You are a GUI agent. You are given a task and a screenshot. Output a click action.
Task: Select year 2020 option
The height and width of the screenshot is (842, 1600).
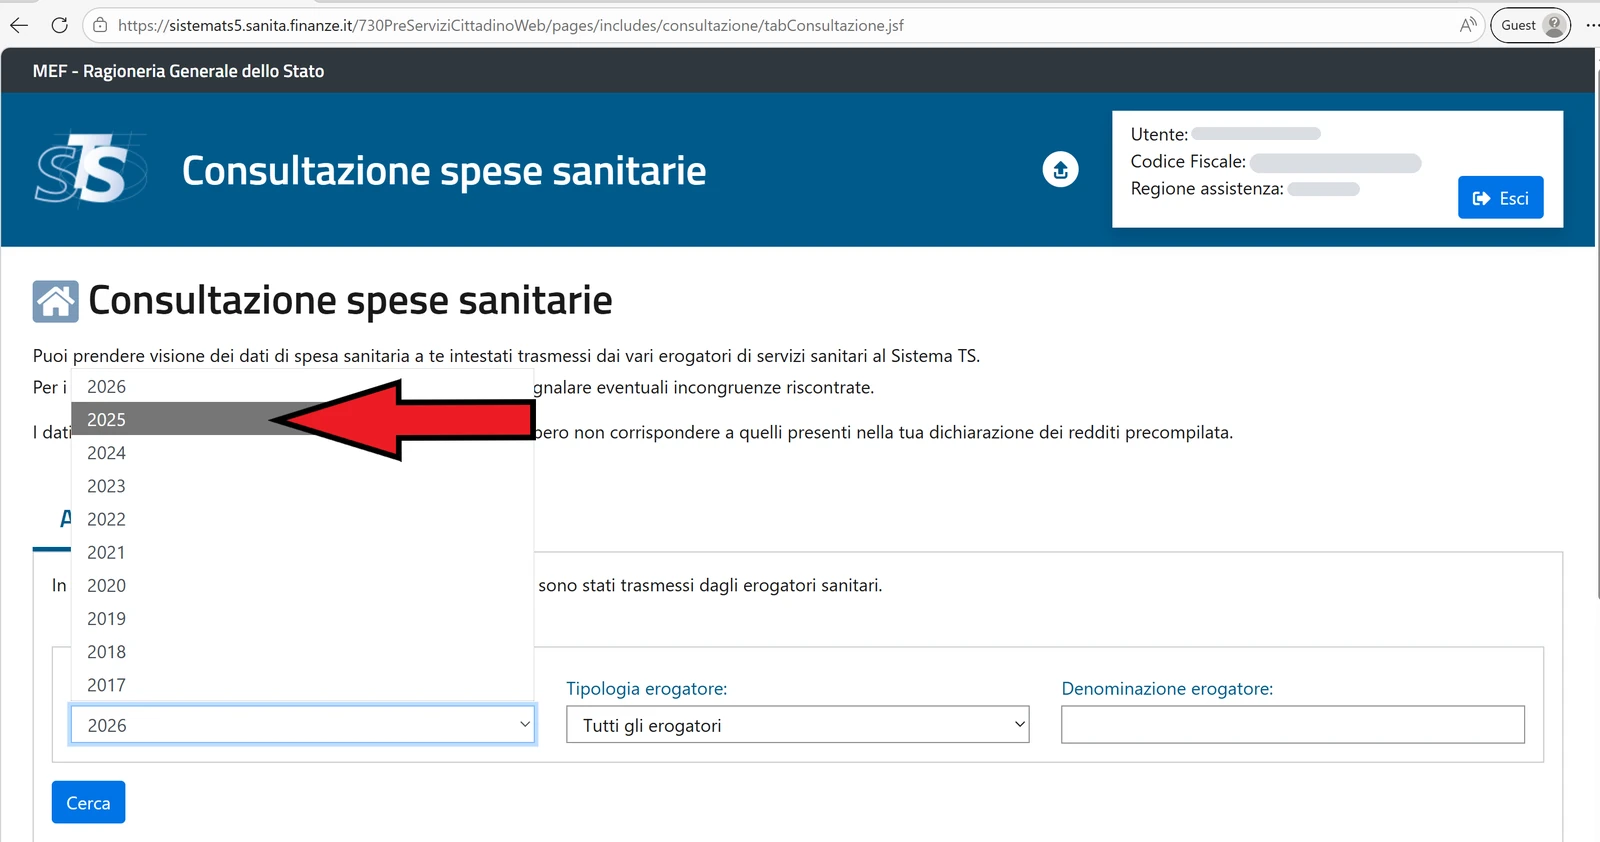pyautogui.click(x=302, y=585)
